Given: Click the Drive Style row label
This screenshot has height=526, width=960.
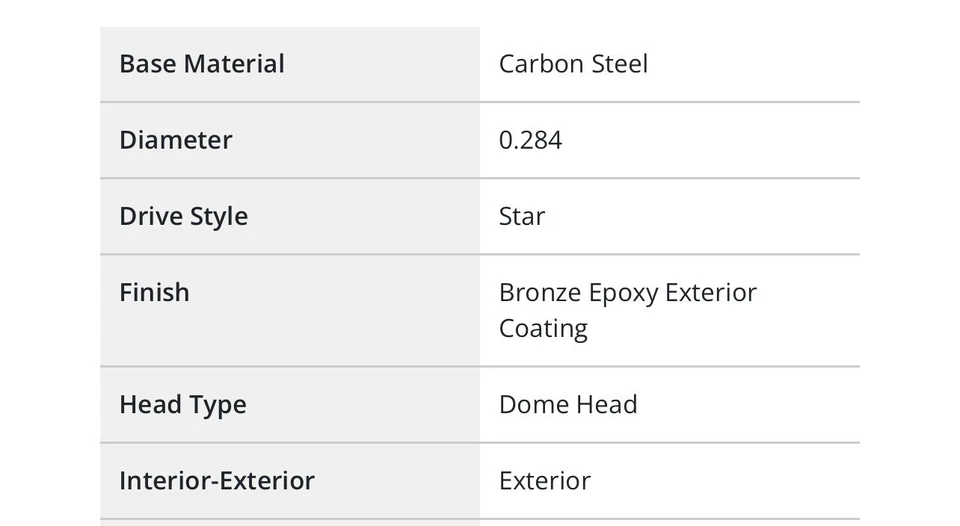Looking at the screenshot, I should click(184, 216).
